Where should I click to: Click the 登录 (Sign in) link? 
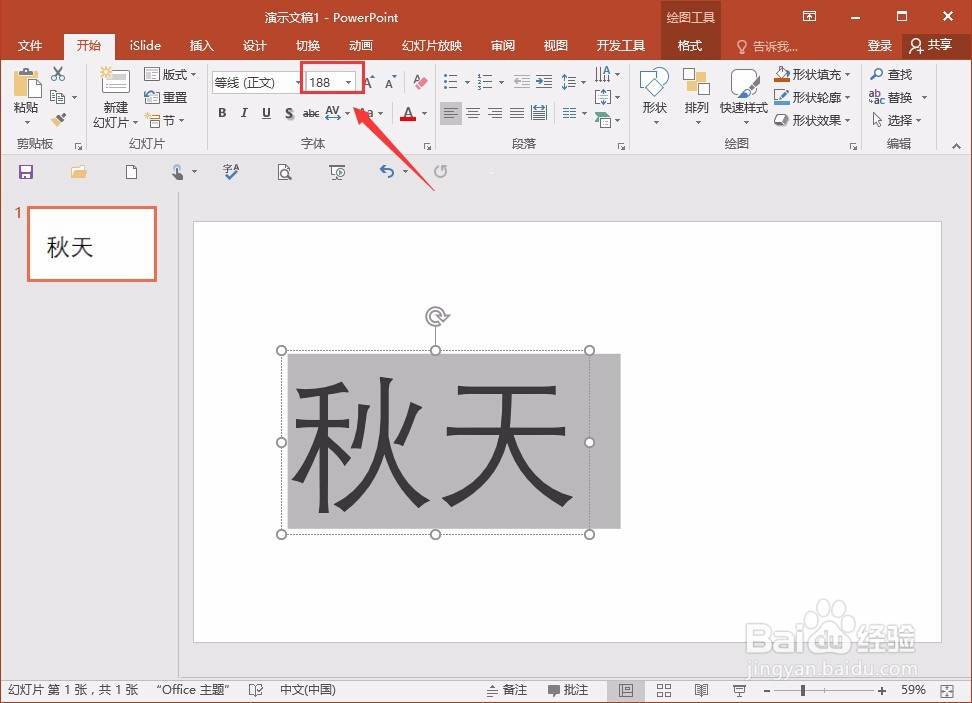(x=879, y=45)
